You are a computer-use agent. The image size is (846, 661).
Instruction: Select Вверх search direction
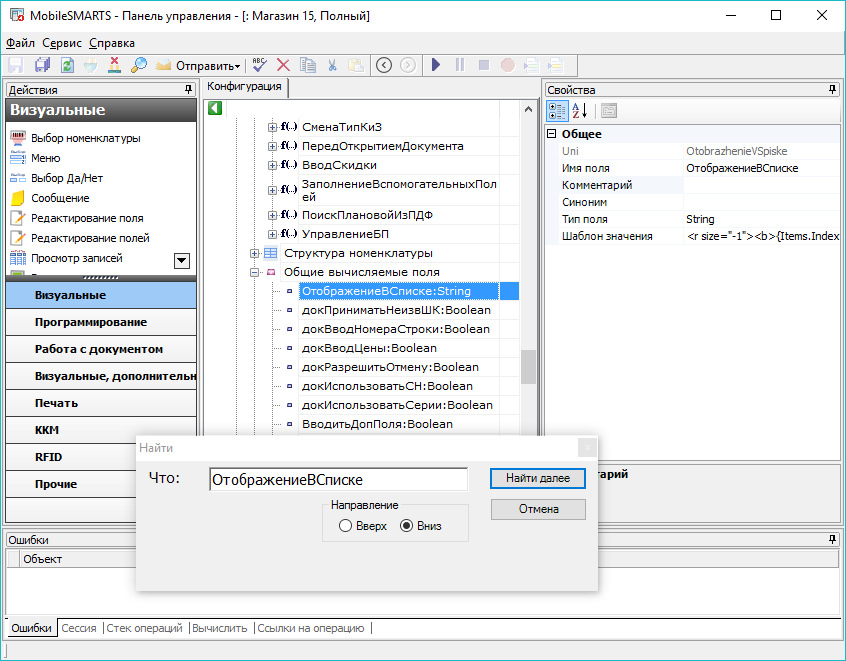coord(345,526)
